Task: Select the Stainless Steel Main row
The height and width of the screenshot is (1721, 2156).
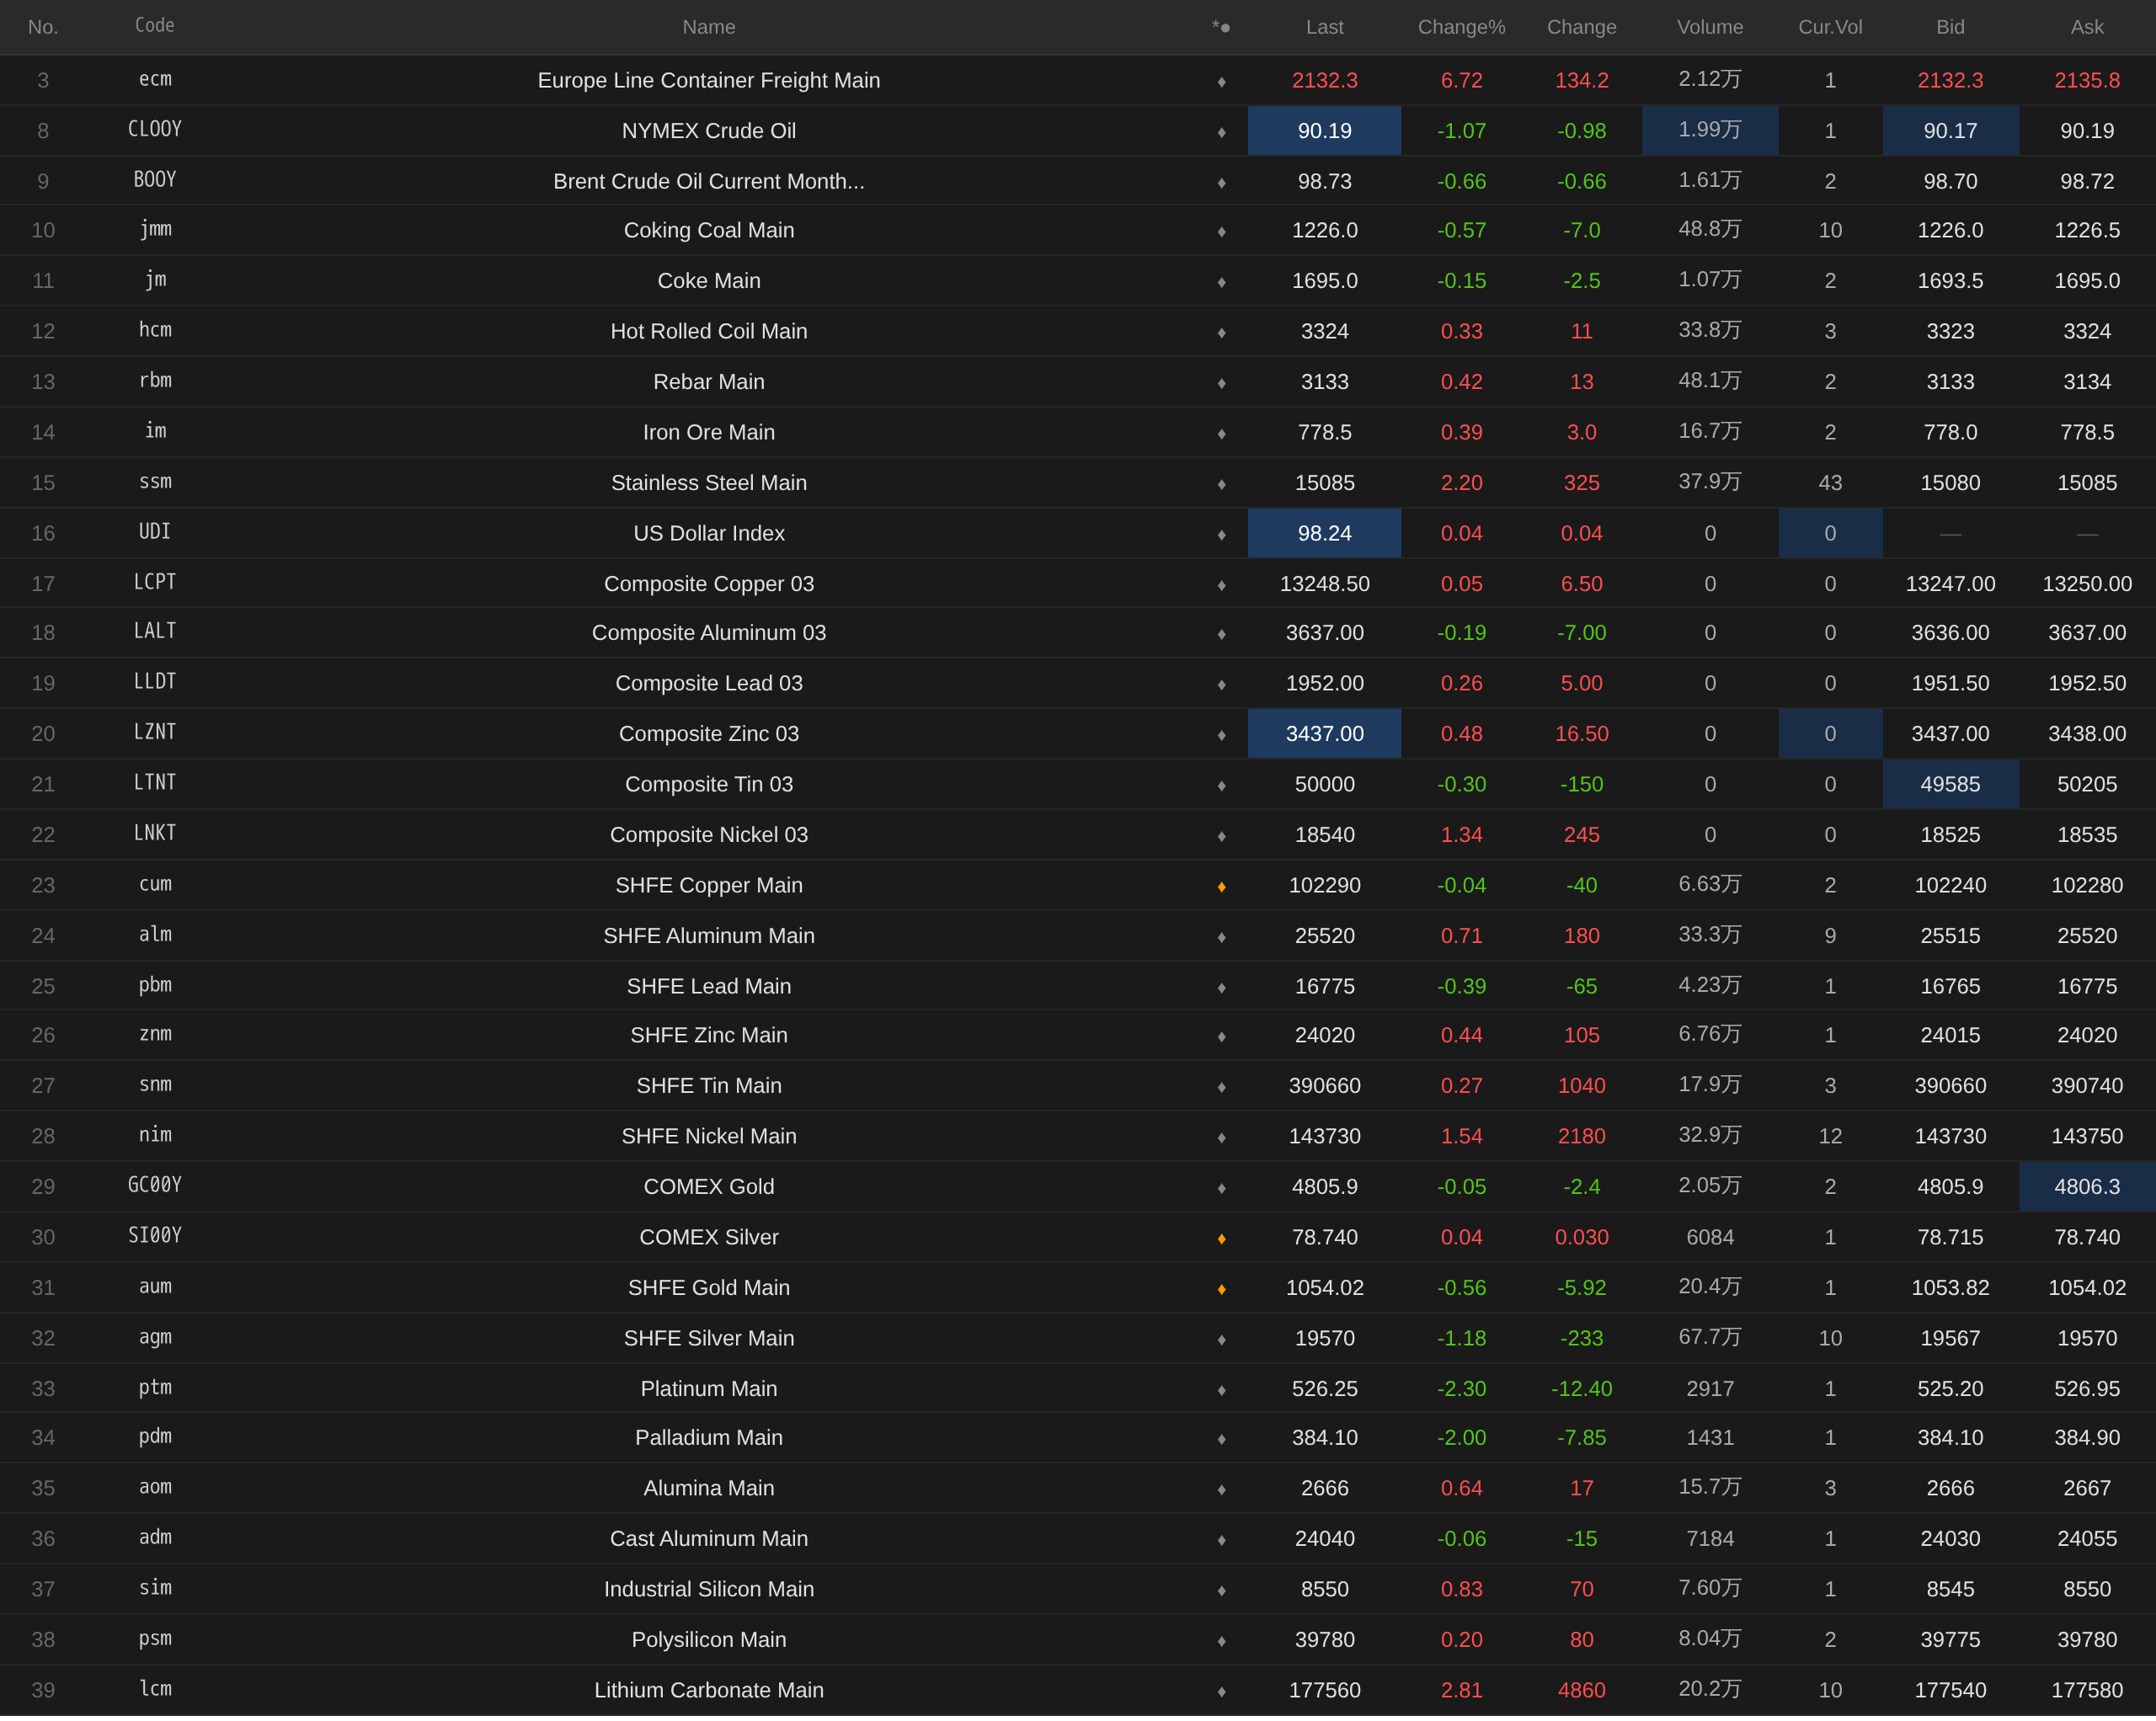Action: [x=708, y=483]
